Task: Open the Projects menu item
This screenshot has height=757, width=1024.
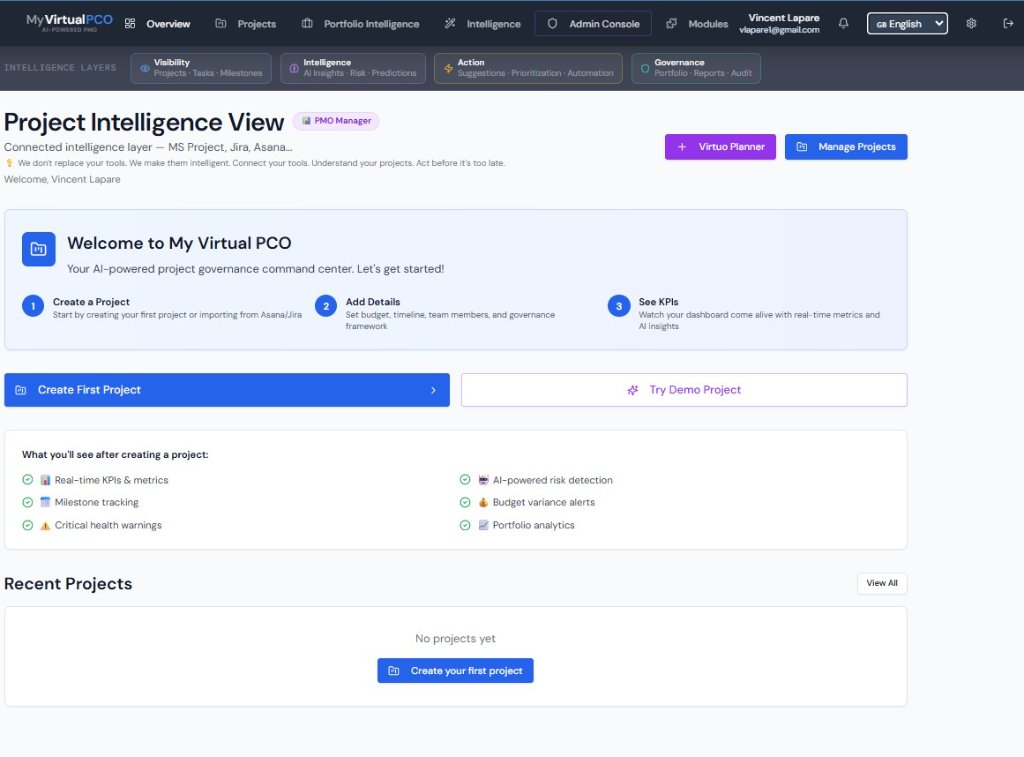Action: click(x=246, y=24)
